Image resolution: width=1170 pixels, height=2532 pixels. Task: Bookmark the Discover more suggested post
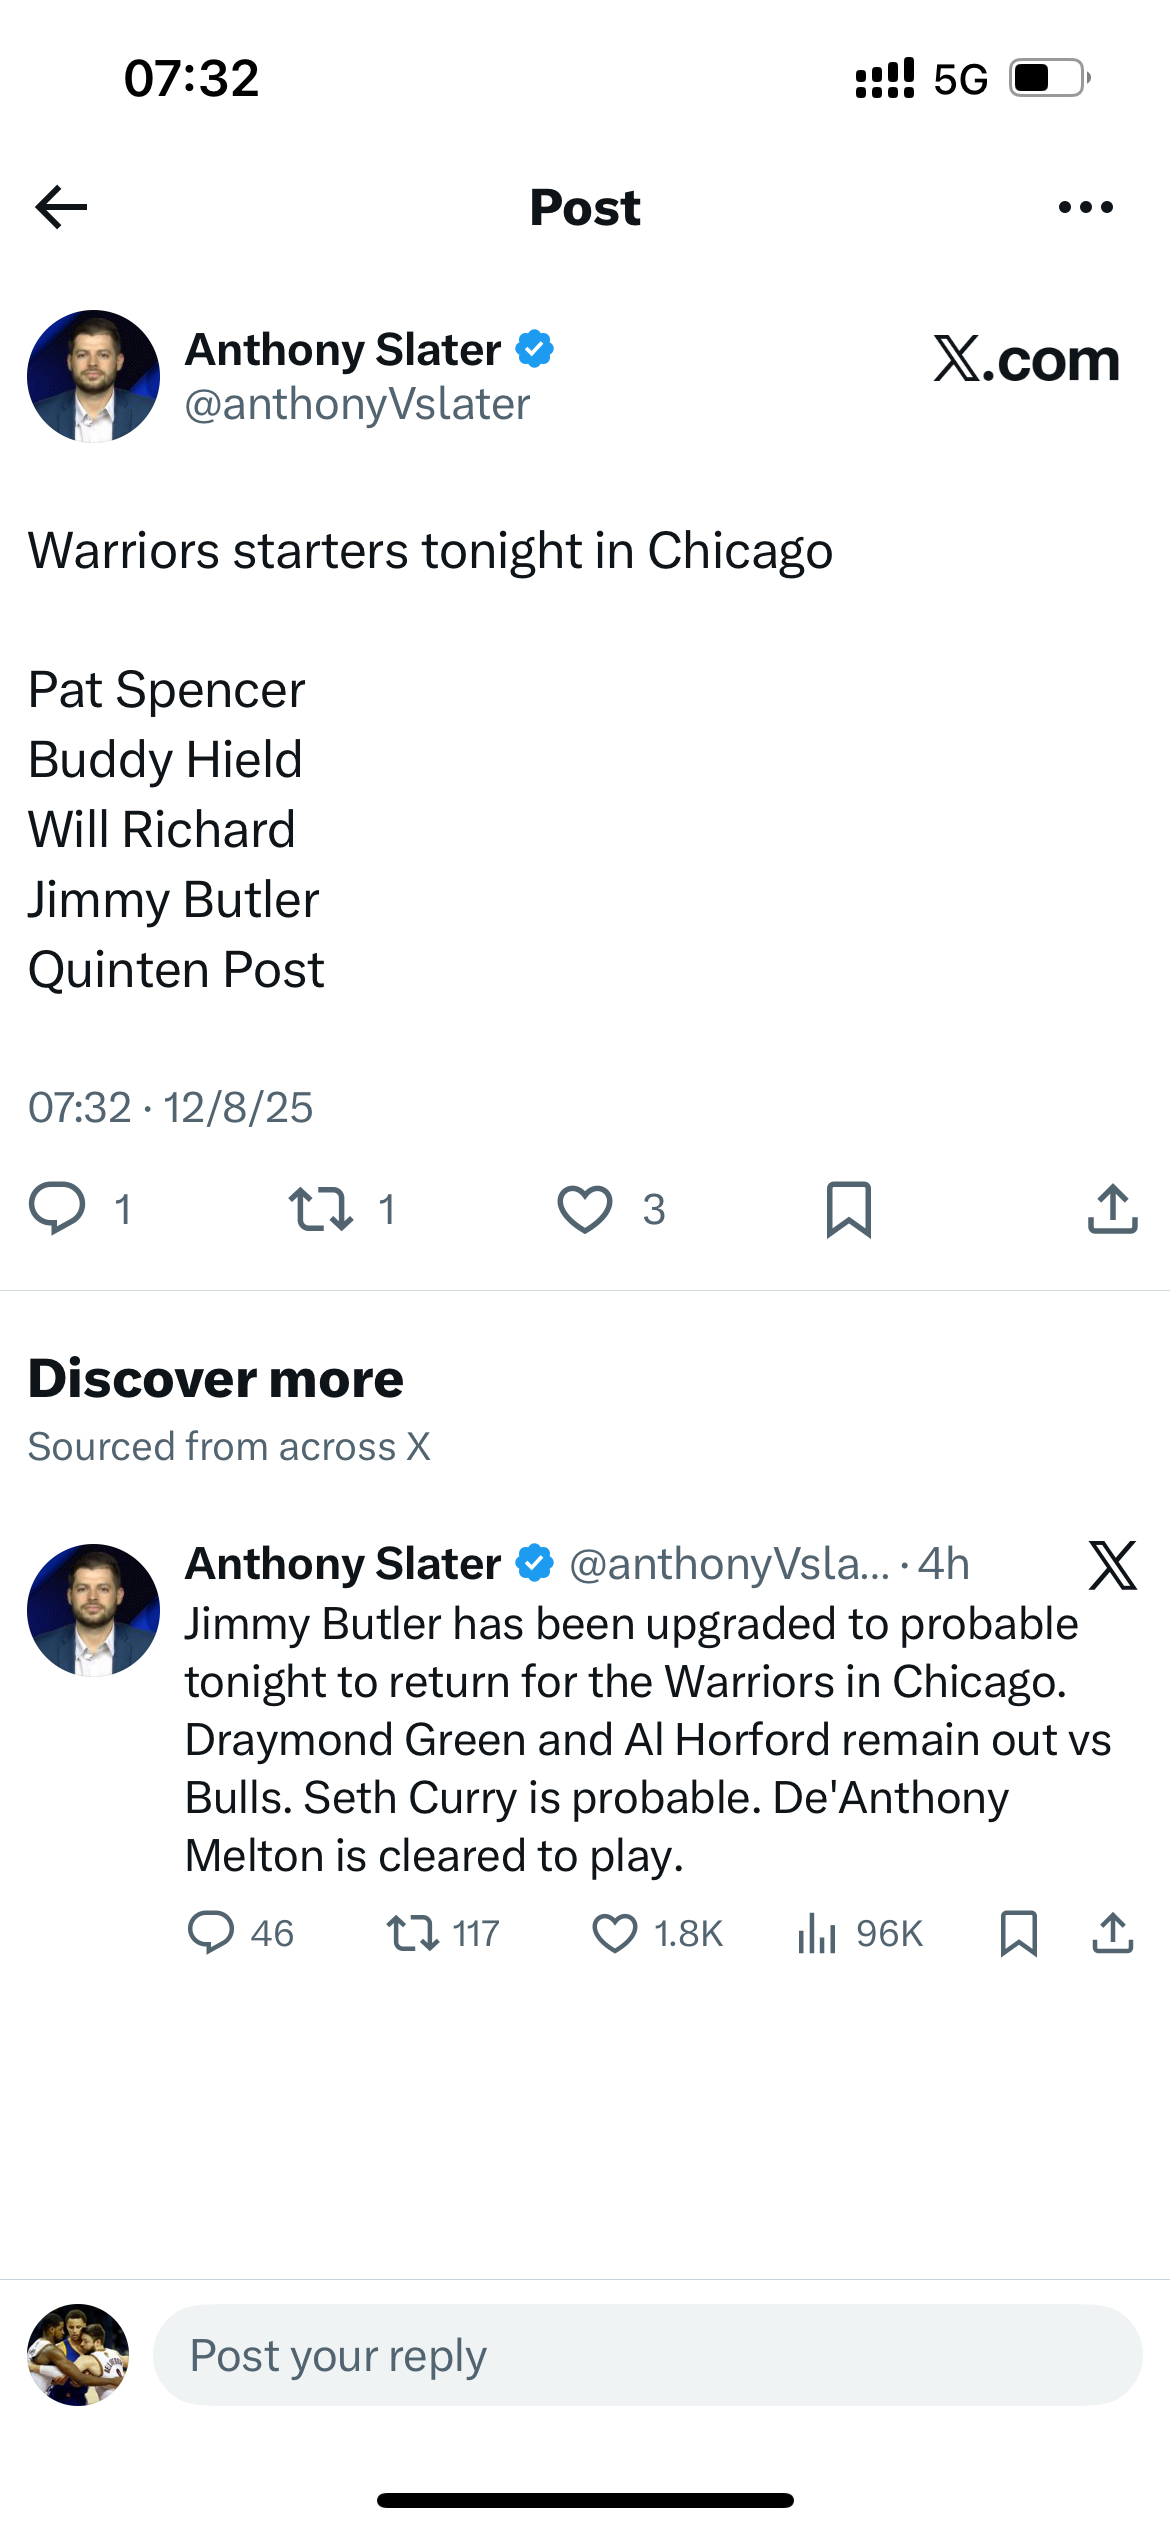(x=1018, y=1932)
